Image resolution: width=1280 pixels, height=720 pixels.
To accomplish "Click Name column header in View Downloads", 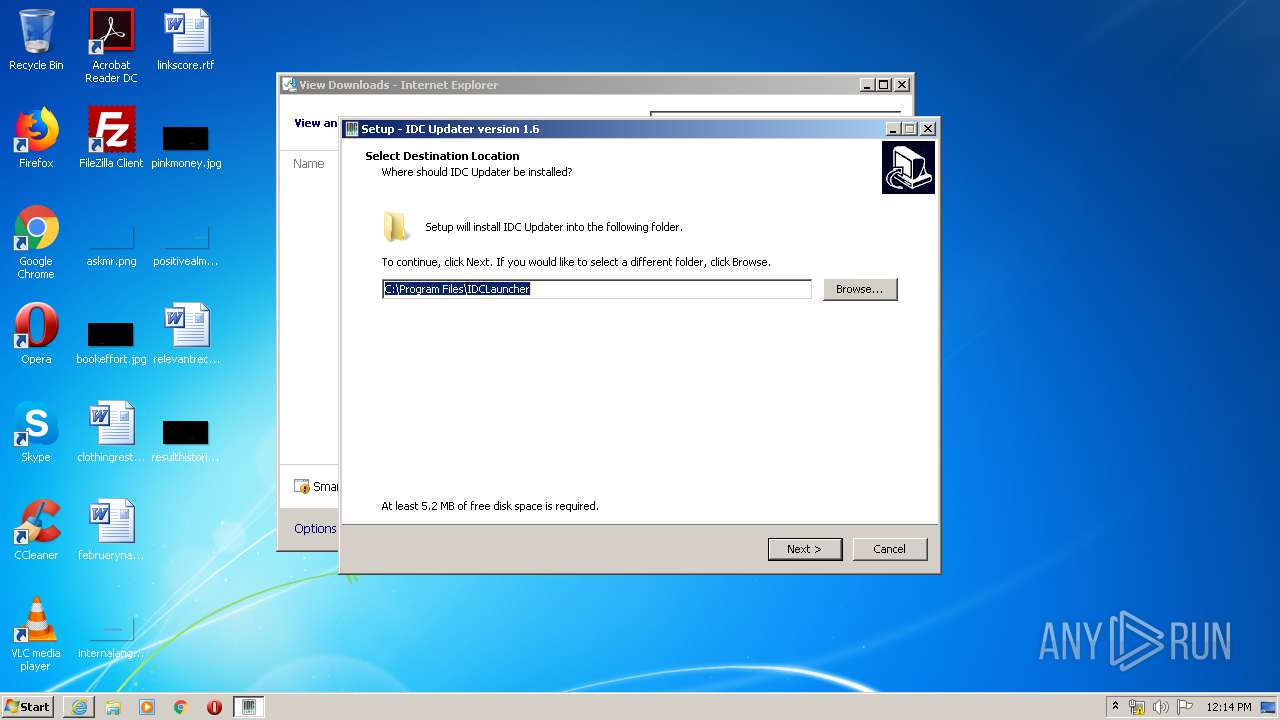I will pyautogui.click(x=309, y=164).
